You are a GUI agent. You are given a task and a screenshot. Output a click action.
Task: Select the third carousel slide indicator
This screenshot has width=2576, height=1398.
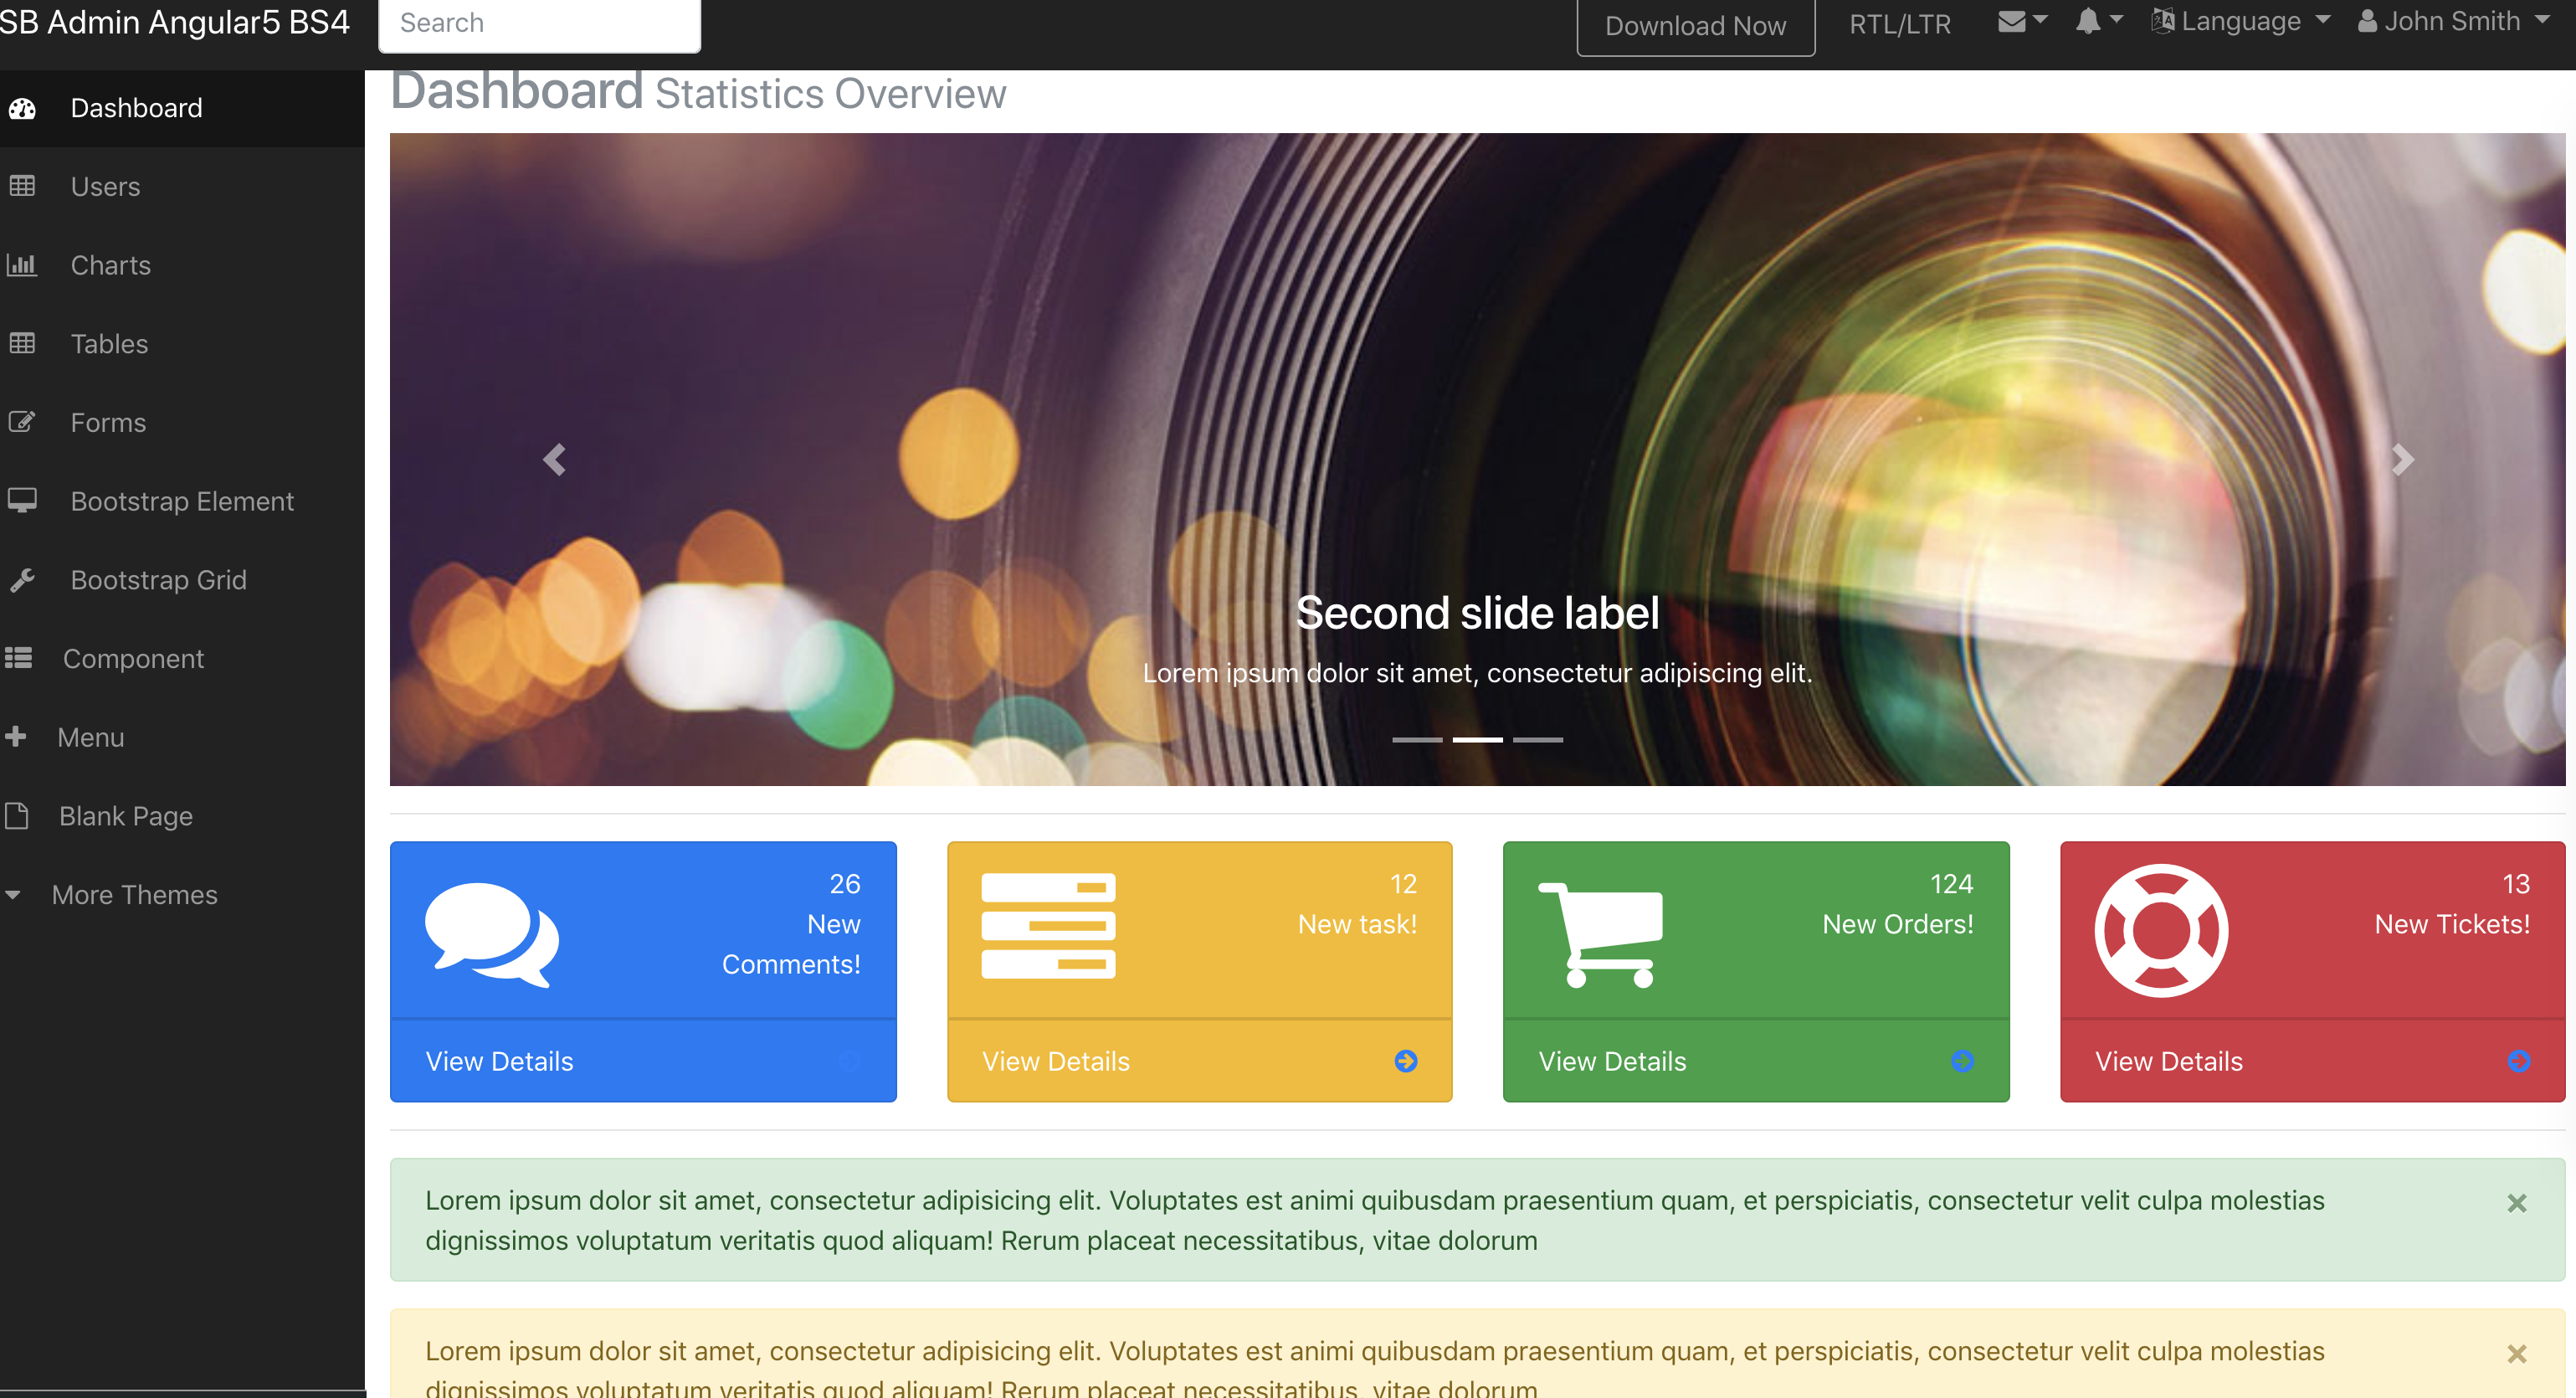coord(1537,740)
